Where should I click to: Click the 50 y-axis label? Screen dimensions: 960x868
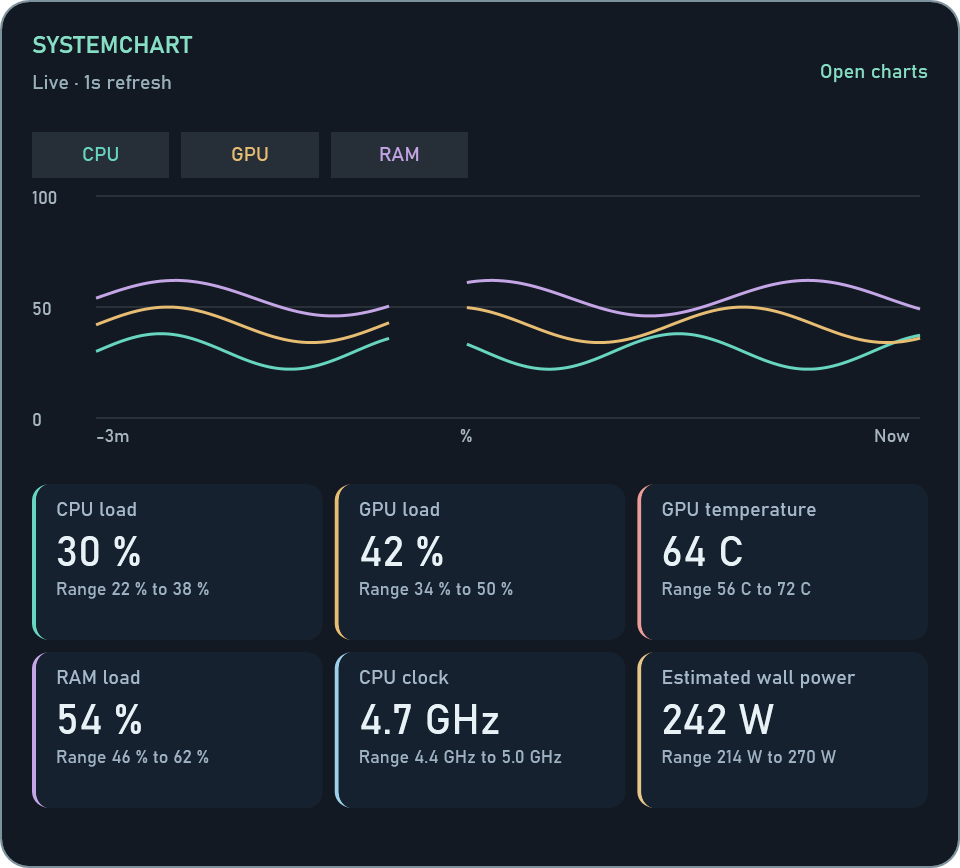click(x=42, y=309)
